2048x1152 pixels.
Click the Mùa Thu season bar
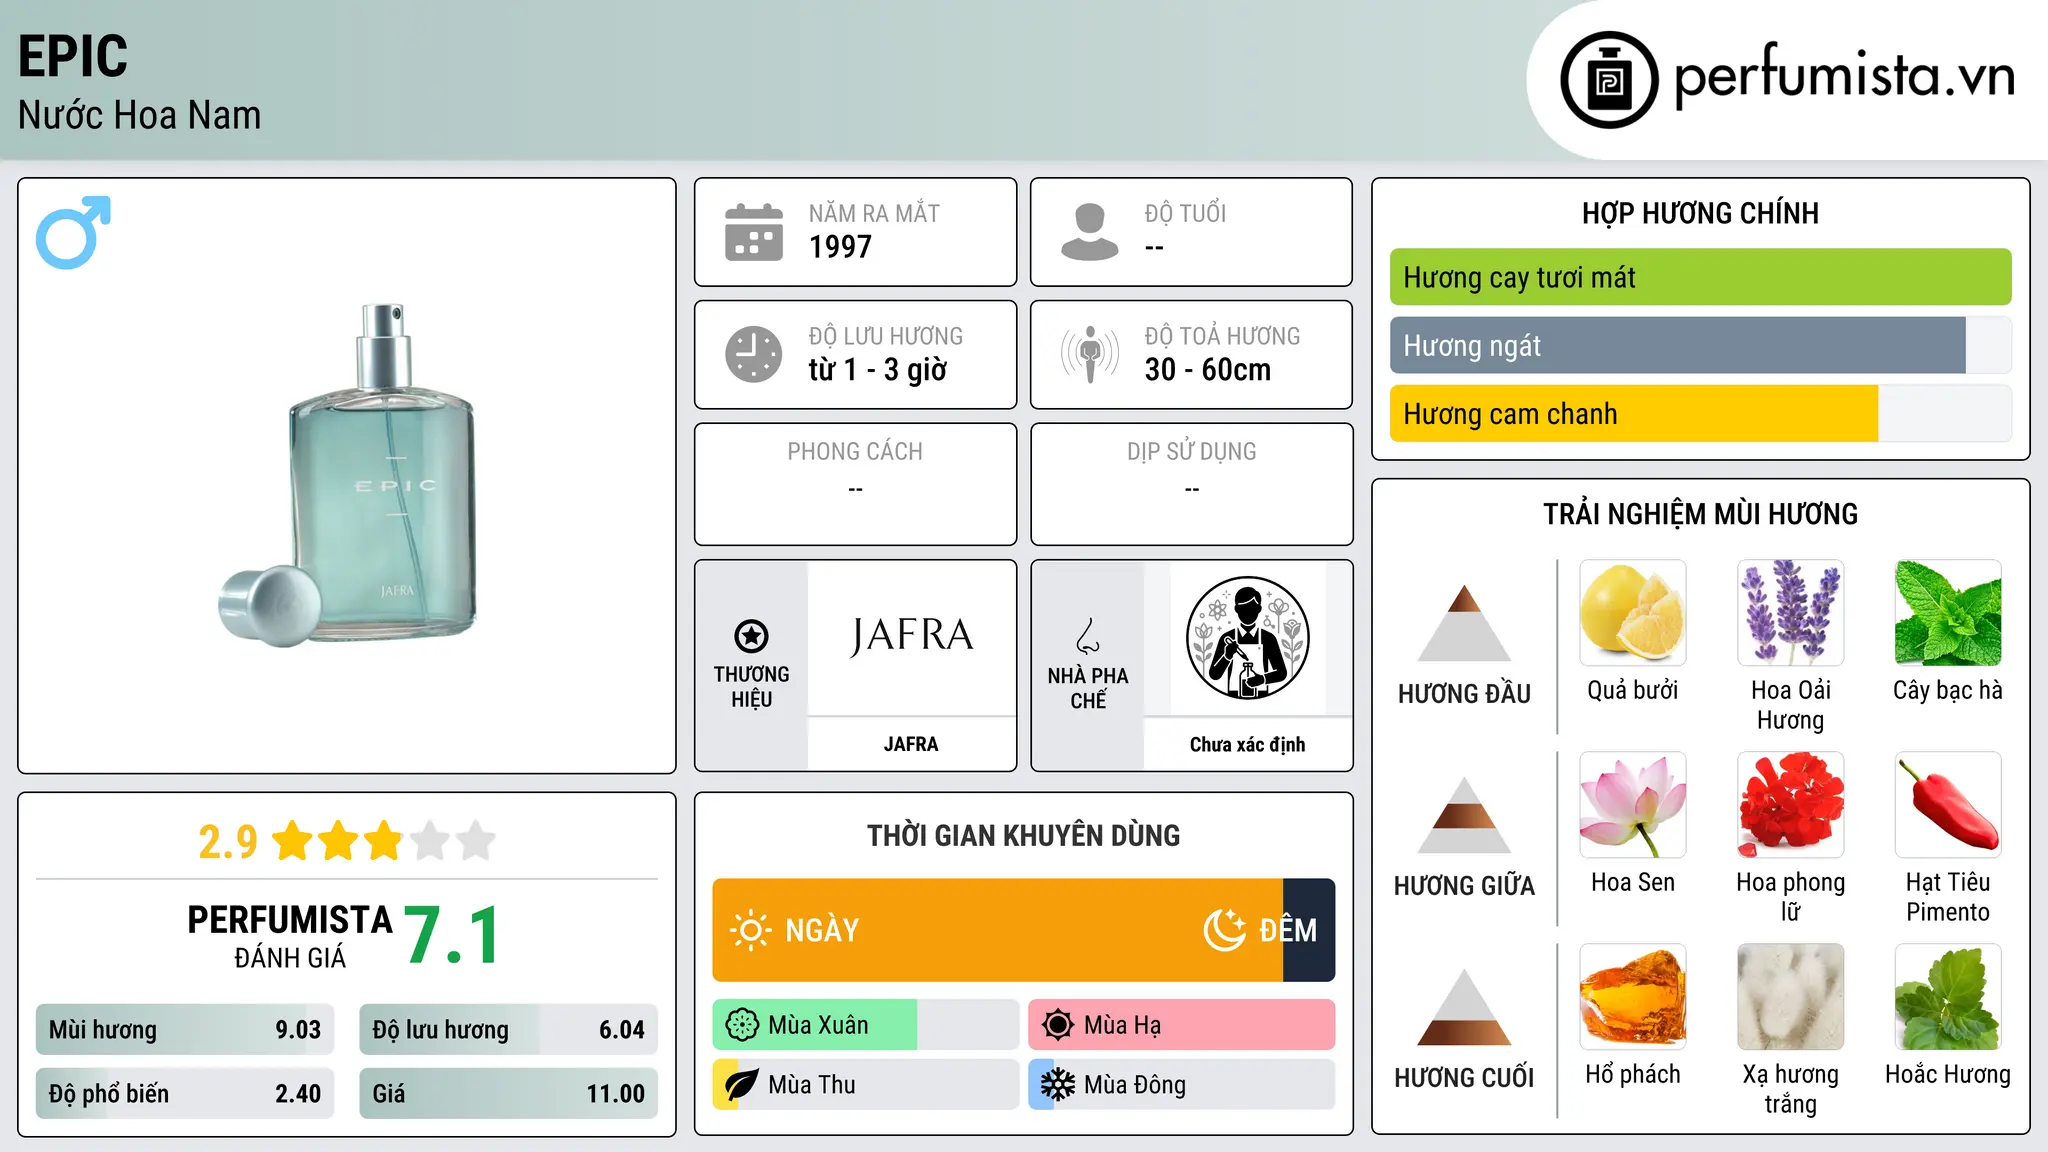pyautogui.click(x=866, y=1085)
